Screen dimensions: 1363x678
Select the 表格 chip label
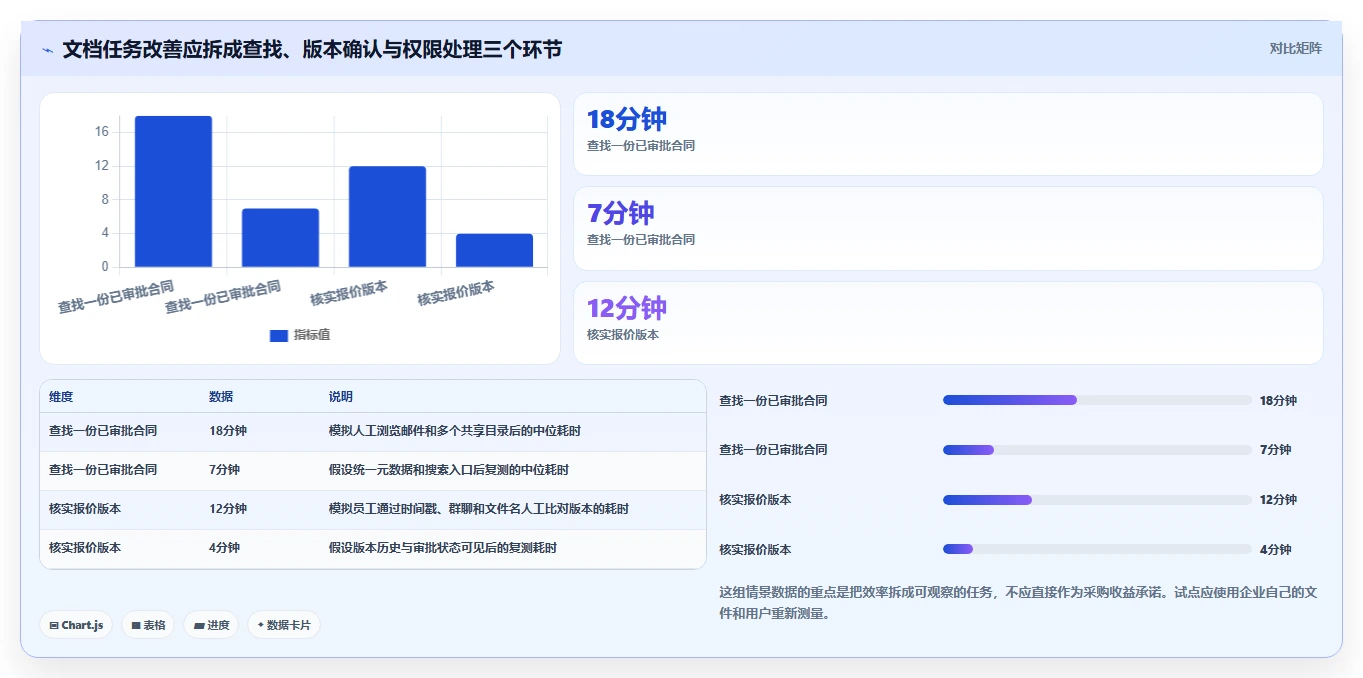pyautogui.click(x=154, y=625)
